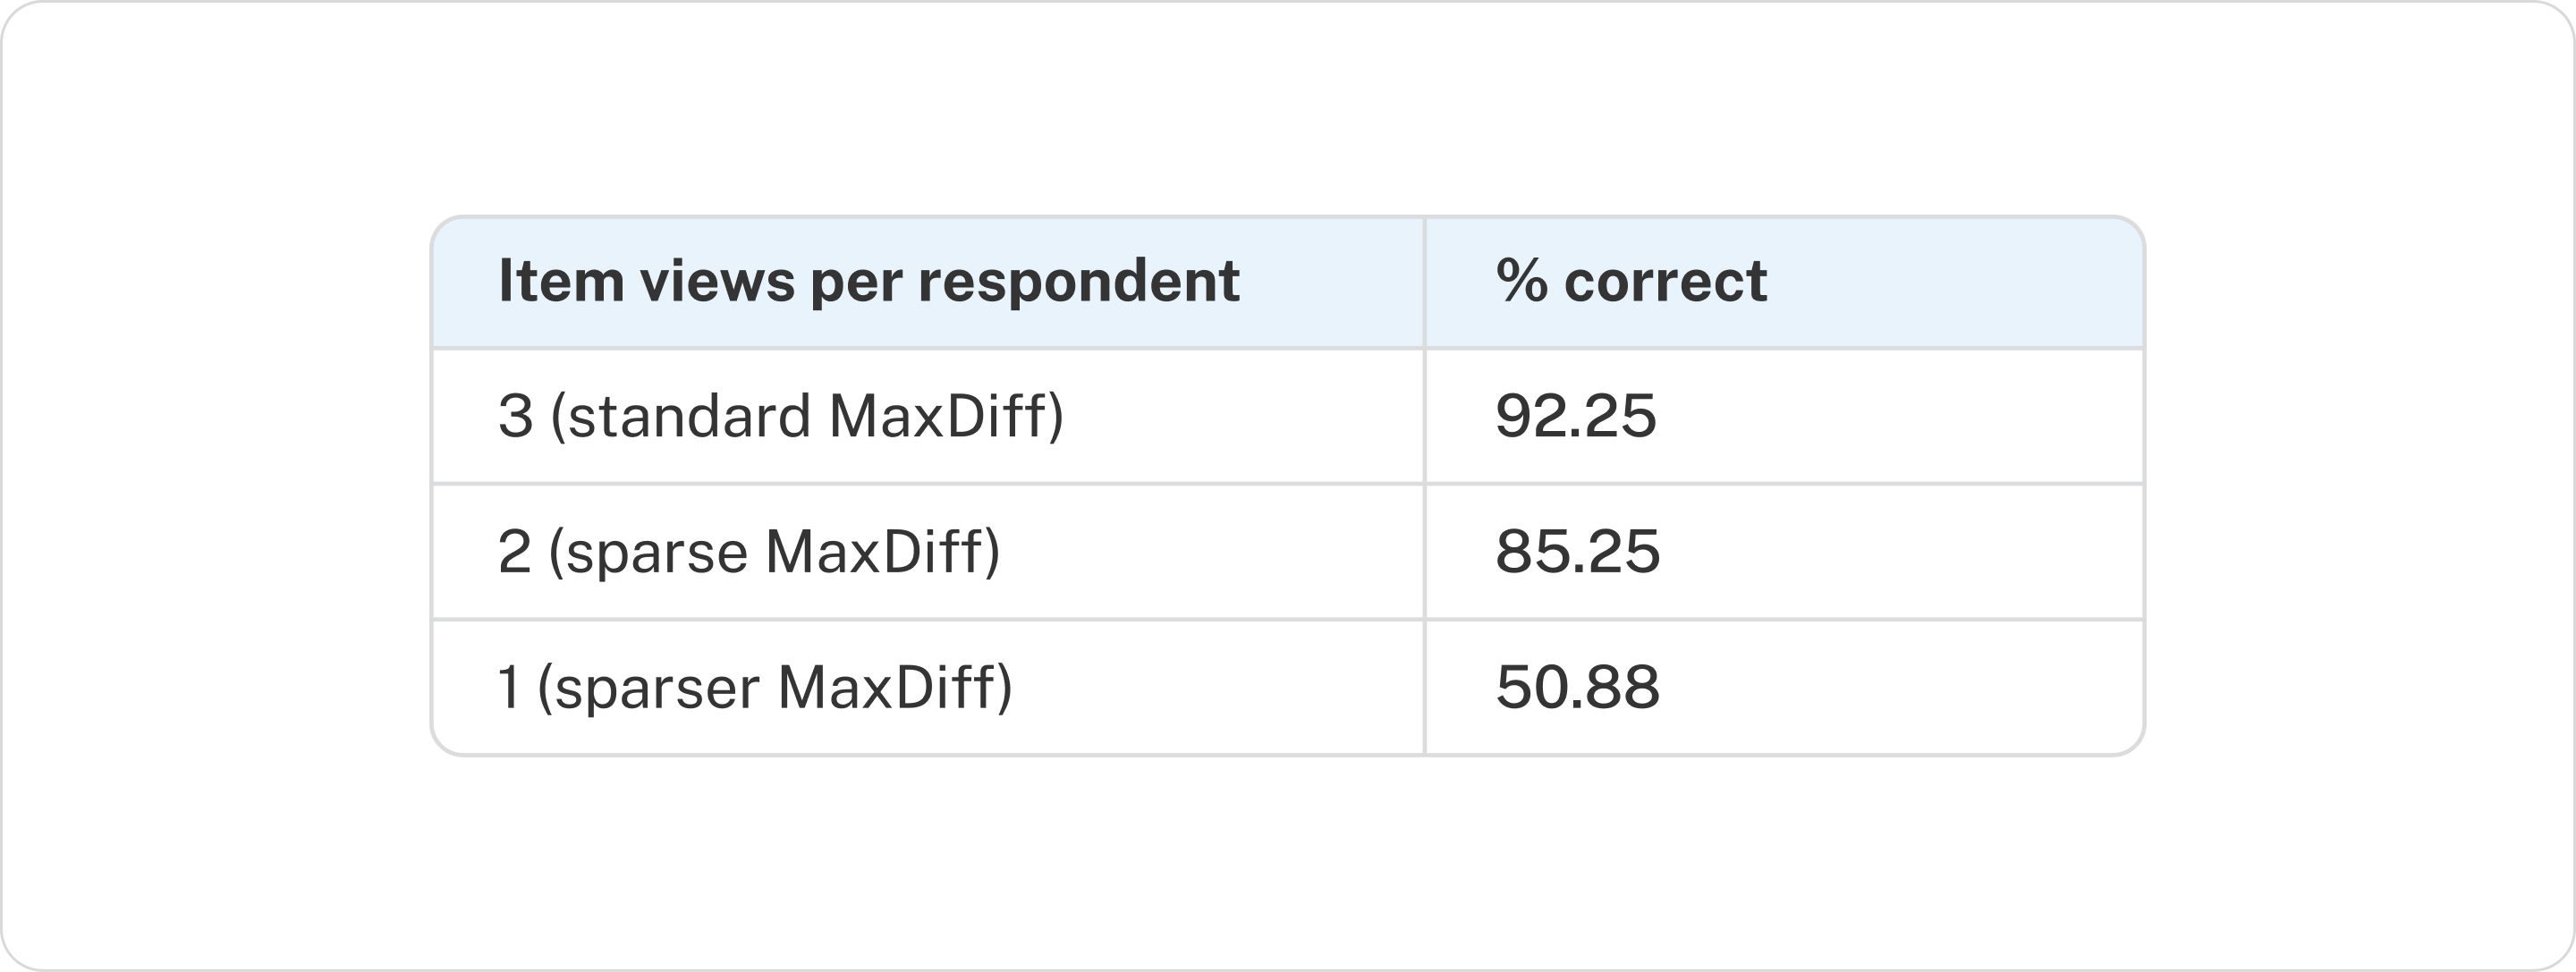Click the "% correct" column header
The height and width of the screenshot is (972, 2576).
point(1631,281)
